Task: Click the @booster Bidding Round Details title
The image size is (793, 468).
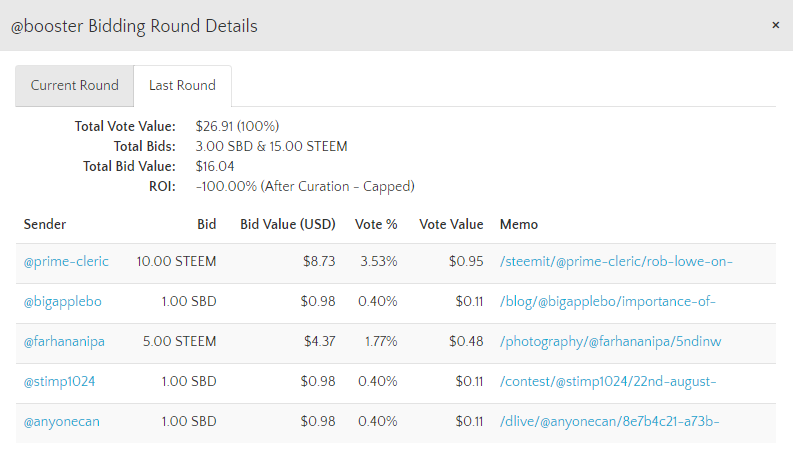Action: pyautogui.click(x=134, y=26)
